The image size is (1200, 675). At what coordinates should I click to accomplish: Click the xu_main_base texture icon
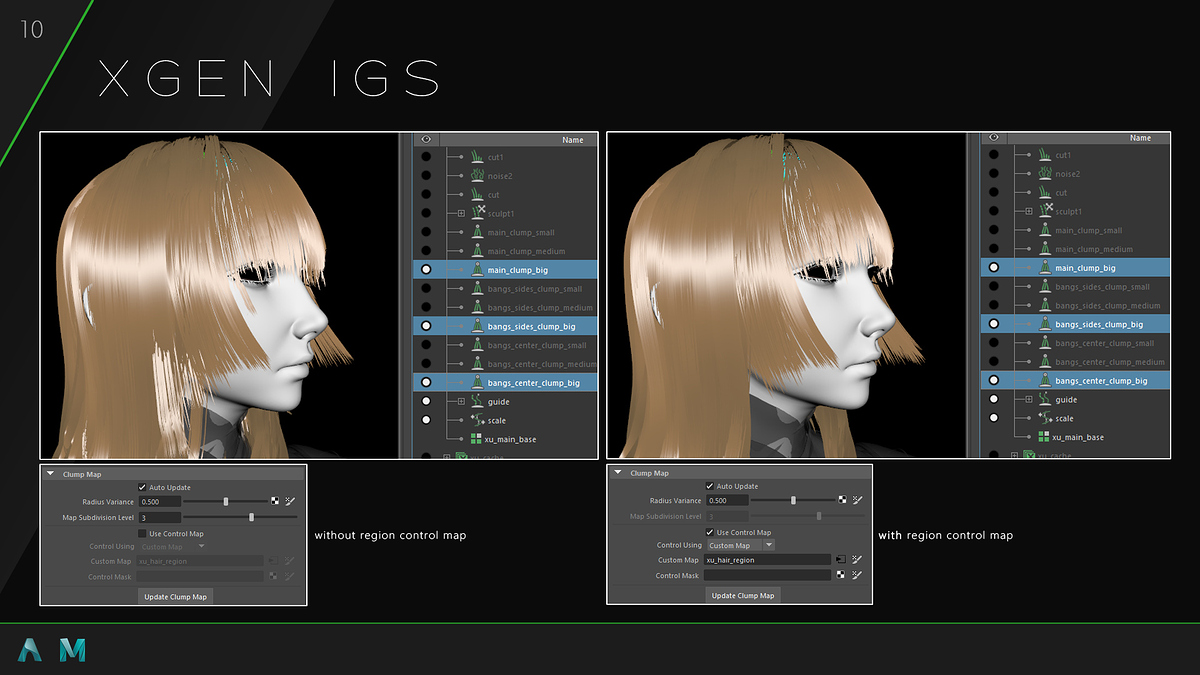click(x=476, y=439)
